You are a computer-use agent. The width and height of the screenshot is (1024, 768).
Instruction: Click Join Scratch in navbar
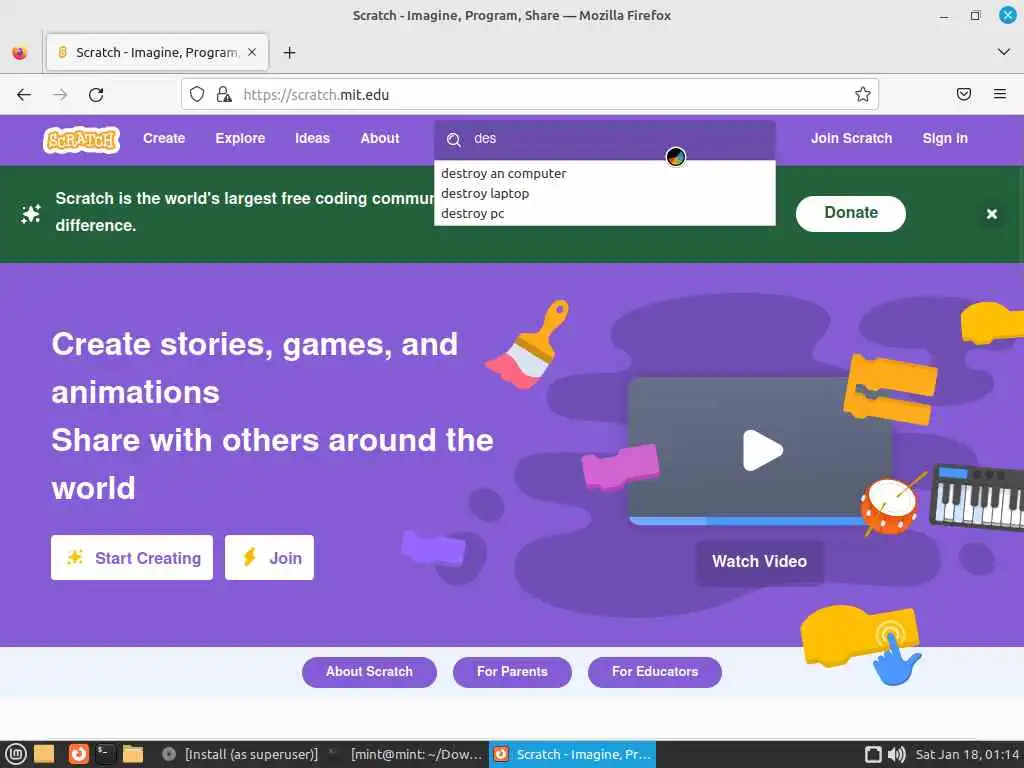[x=851, y=138]
